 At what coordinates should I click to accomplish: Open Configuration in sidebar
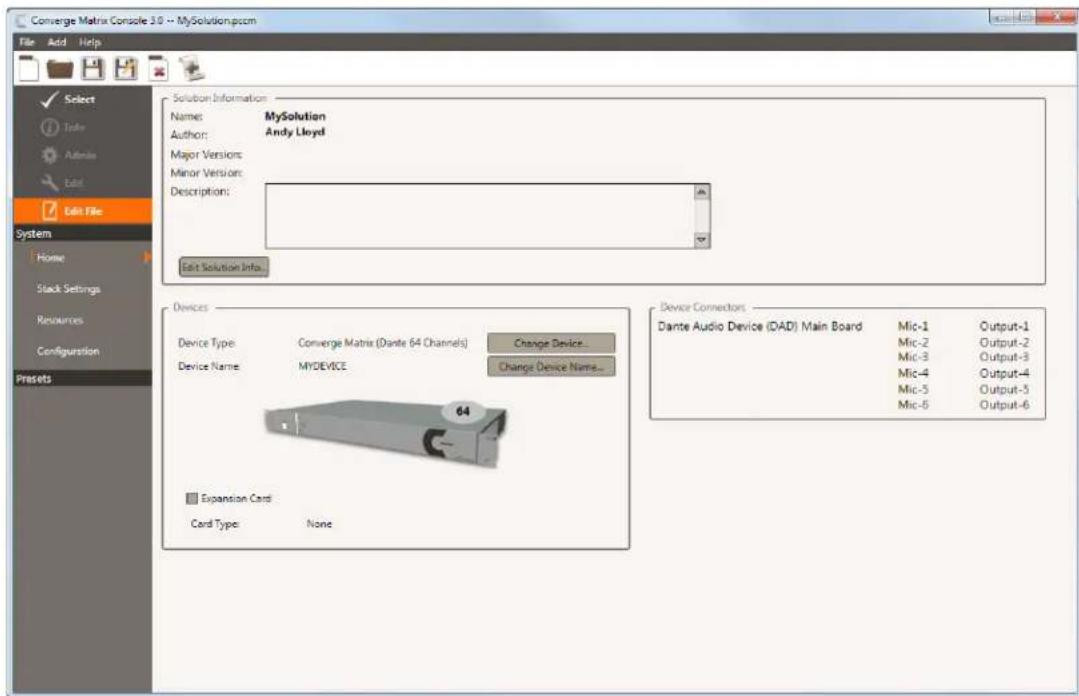pos(68,351)
